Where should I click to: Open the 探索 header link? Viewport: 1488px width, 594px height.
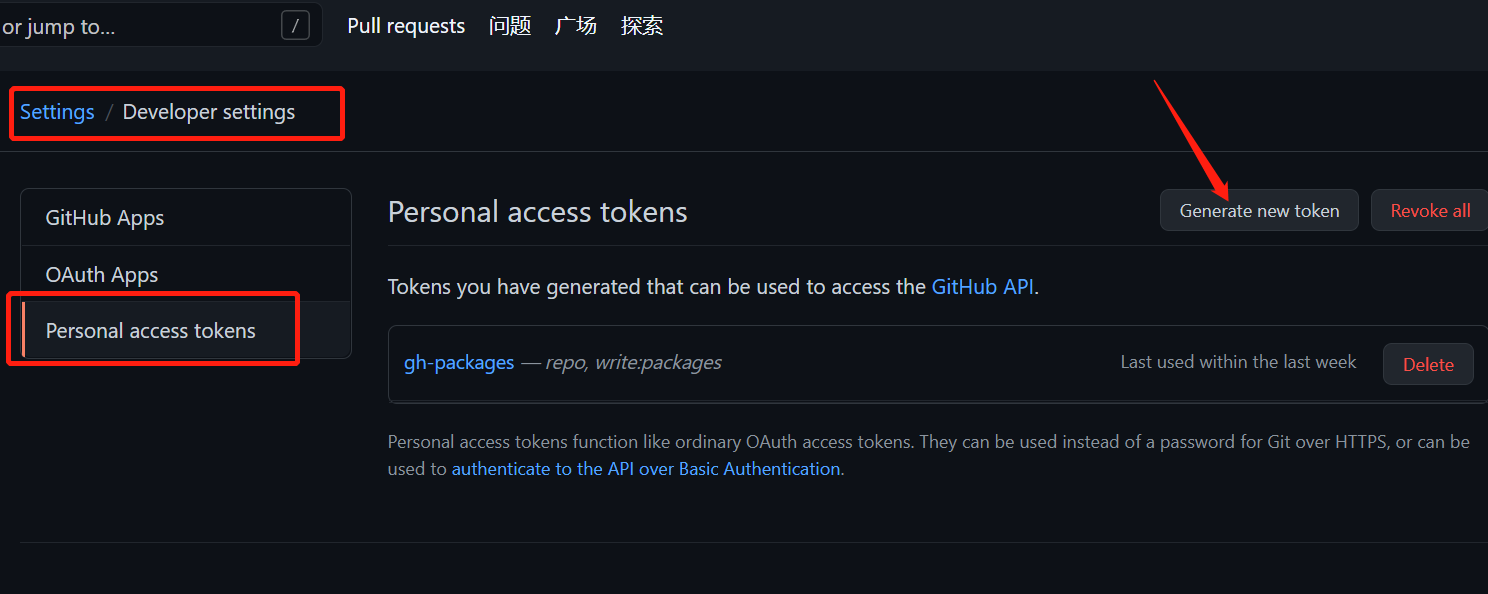pos(642,26)
